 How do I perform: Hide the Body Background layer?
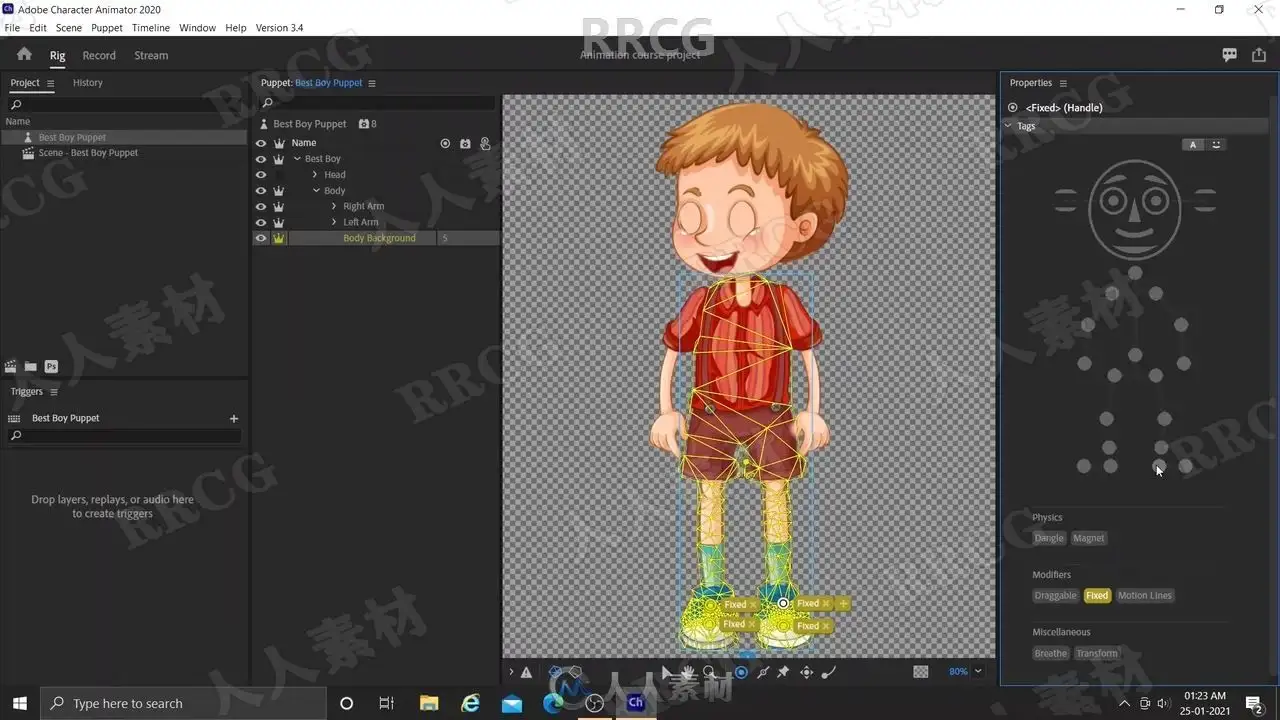pos(261,238)
